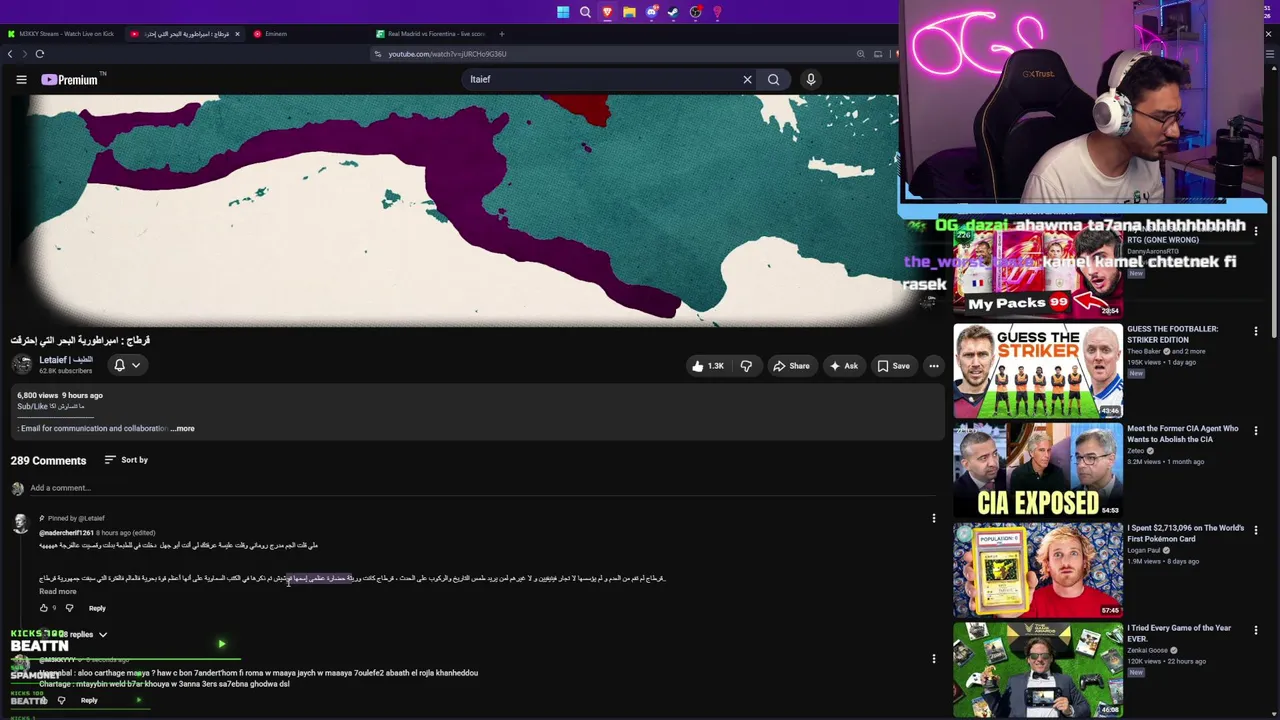Screen dimensions: 1280x720
Task: Open the video title in Arabic
Action: click(80, 341)
